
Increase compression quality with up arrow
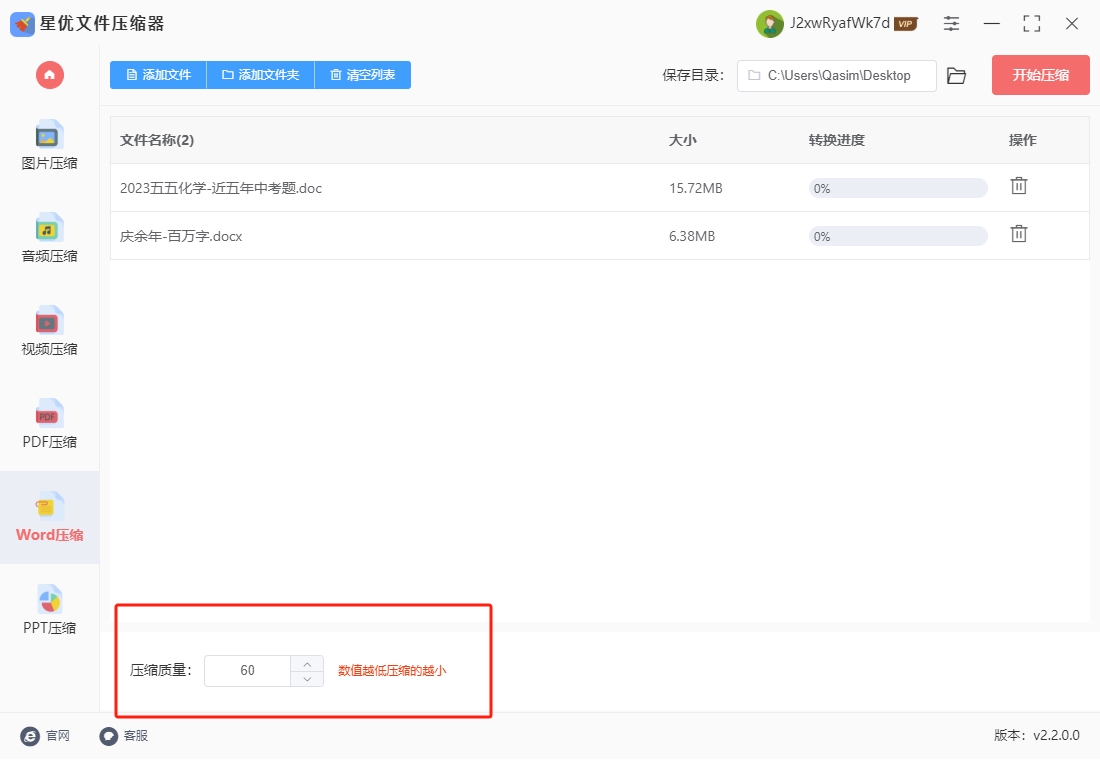pos(307,664)
